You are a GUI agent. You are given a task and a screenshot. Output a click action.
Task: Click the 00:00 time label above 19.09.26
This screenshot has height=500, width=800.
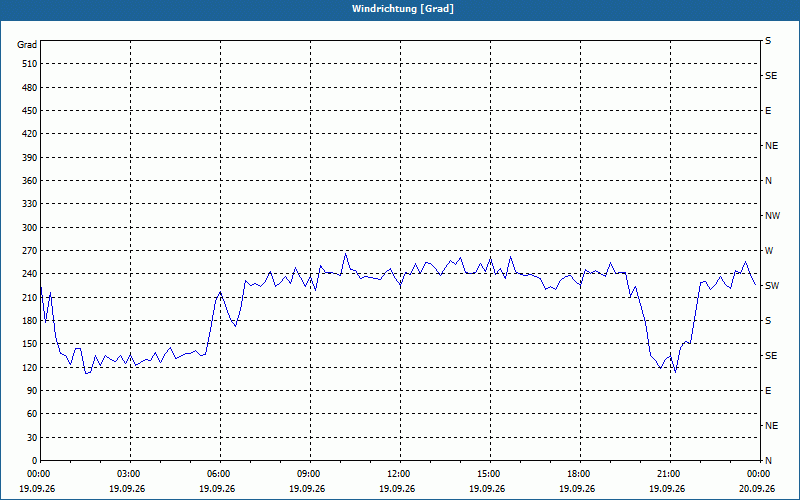pyautogui.click(x=37, y=473)
